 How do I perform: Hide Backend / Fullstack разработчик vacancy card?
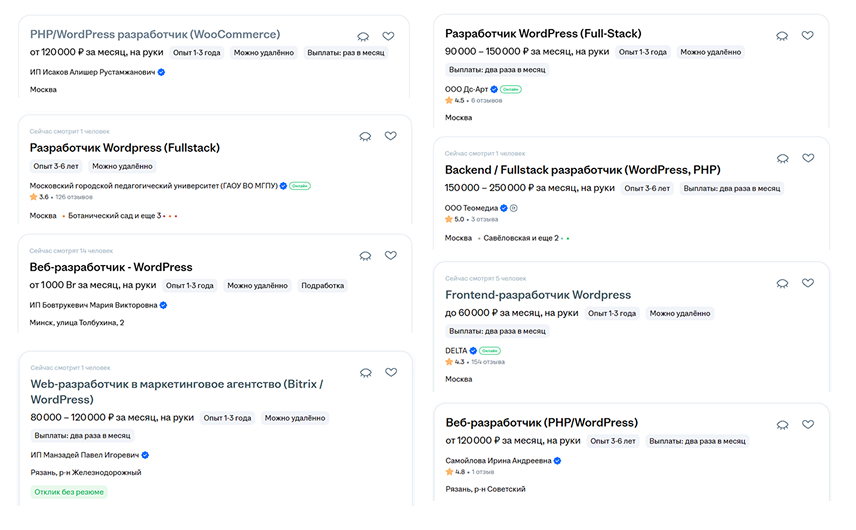(782, 158)
